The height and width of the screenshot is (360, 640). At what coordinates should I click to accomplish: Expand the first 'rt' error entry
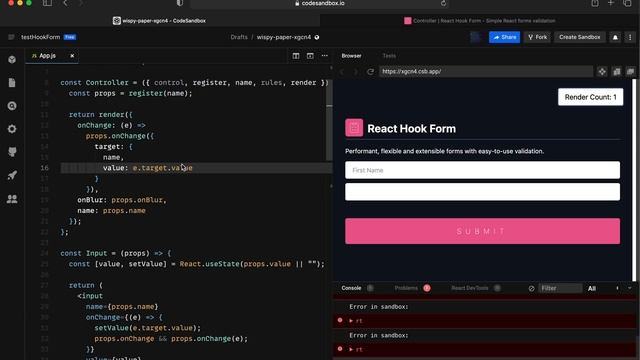click(x=351, y=321)
